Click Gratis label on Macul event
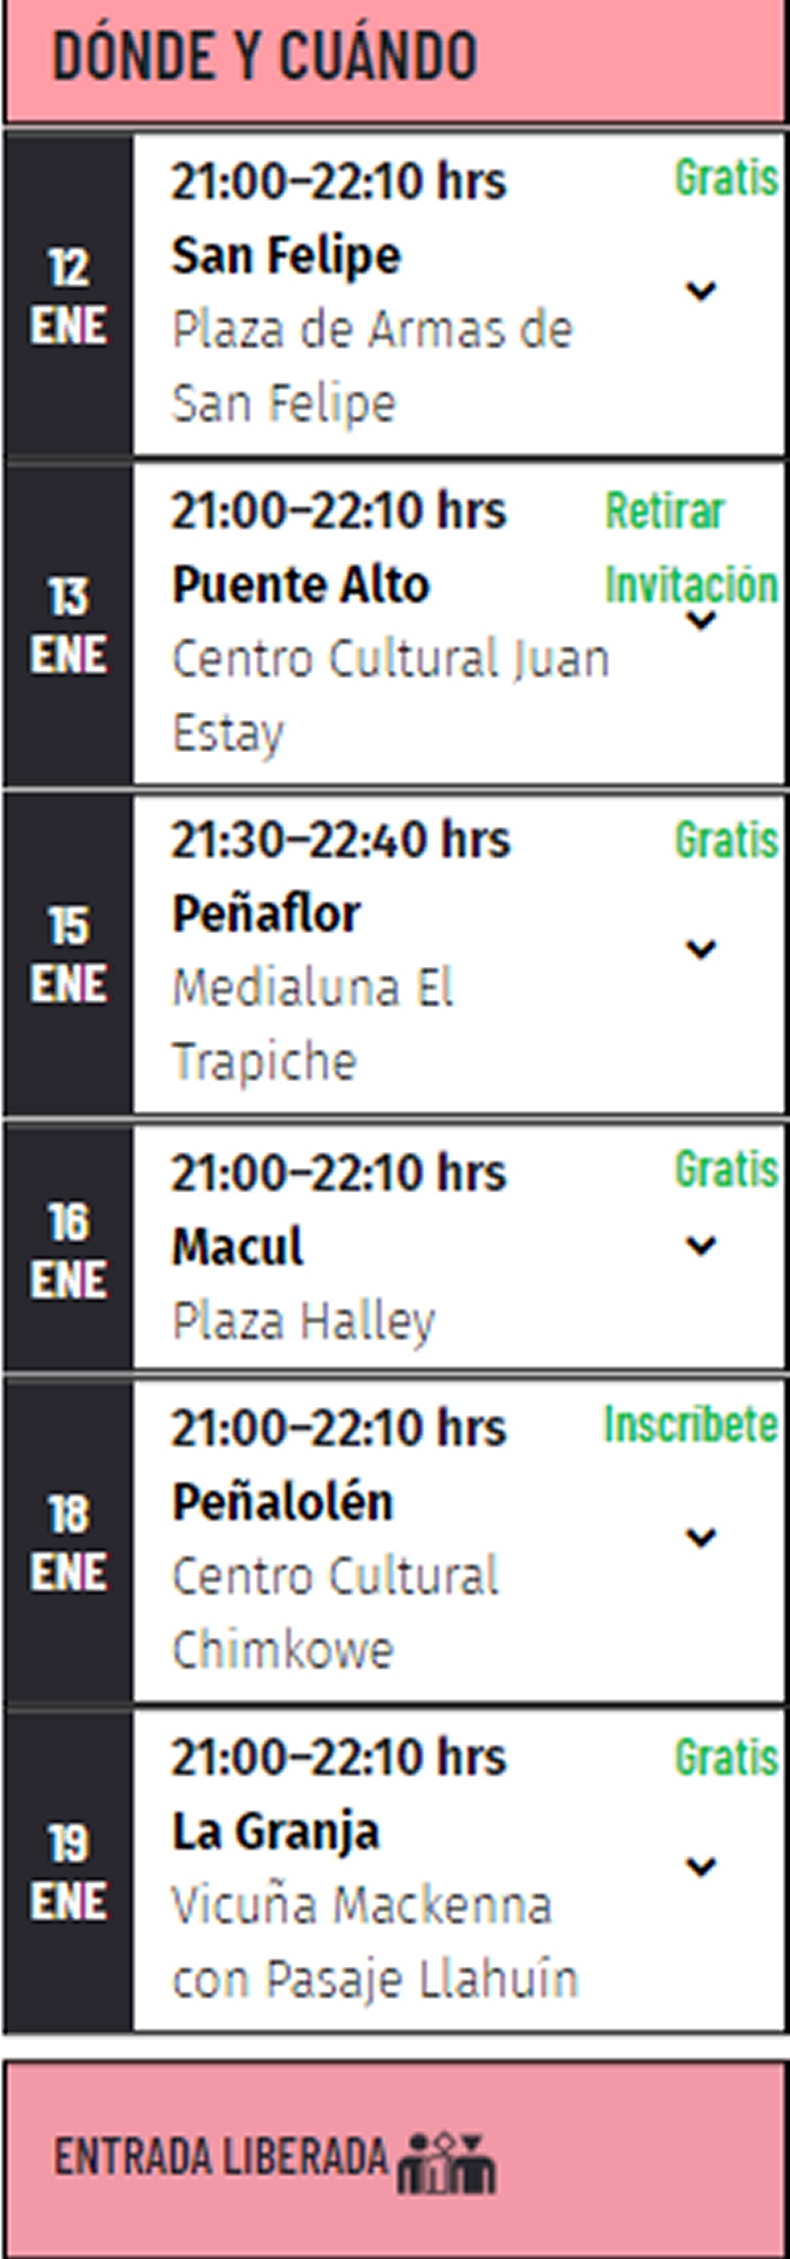 [726, 1169]
